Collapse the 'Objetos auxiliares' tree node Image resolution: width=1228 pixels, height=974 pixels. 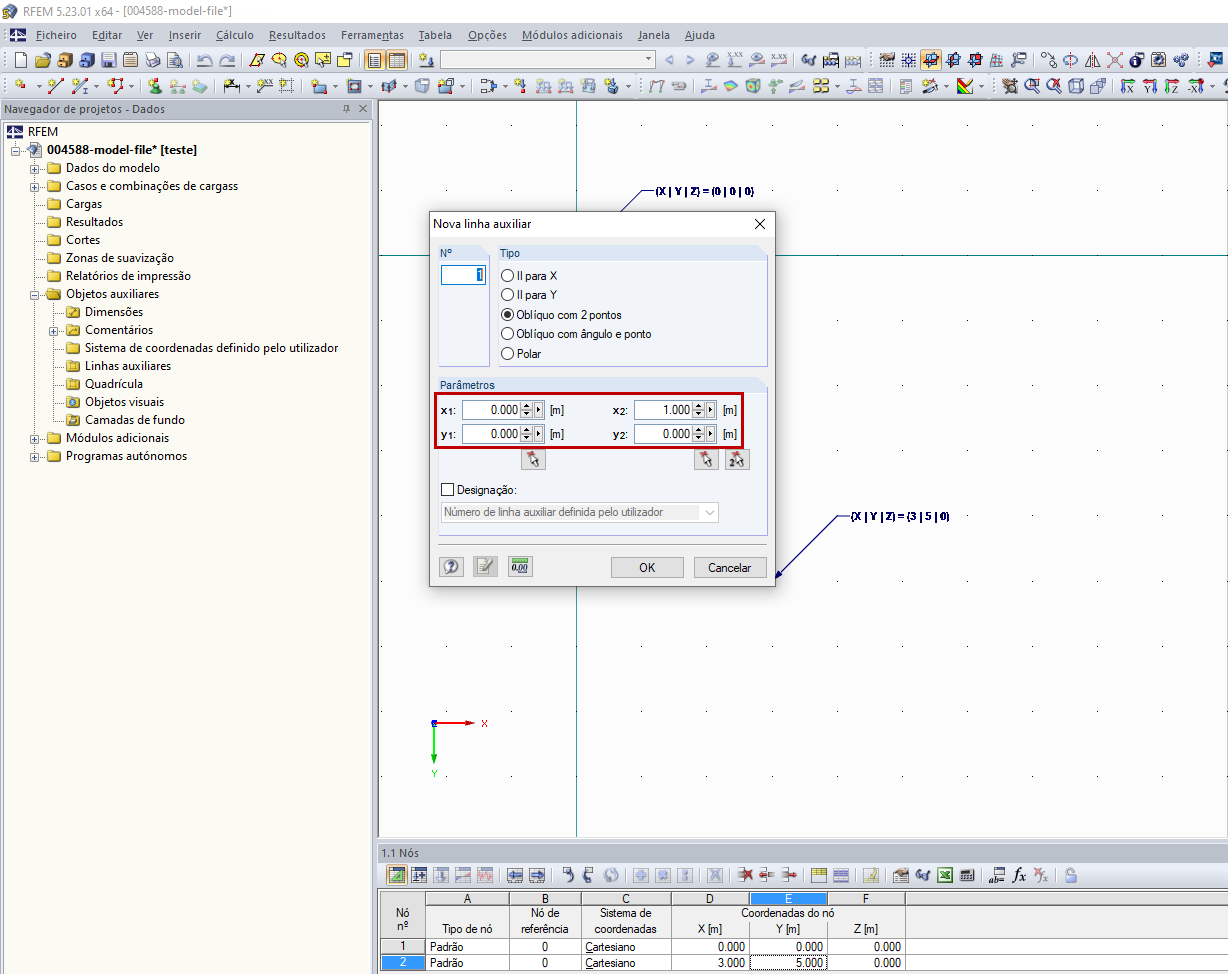[x=34, y=294]
